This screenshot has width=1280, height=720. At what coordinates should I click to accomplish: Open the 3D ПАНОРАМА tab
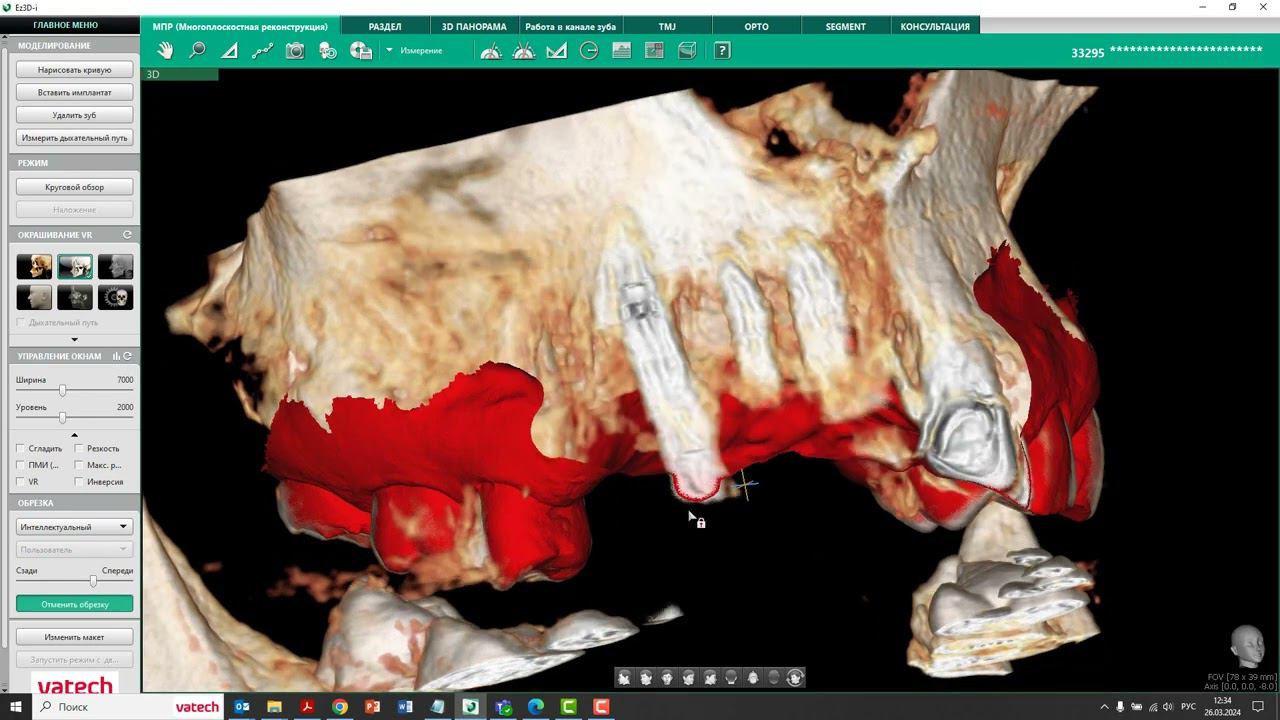[x=474, y=26]
